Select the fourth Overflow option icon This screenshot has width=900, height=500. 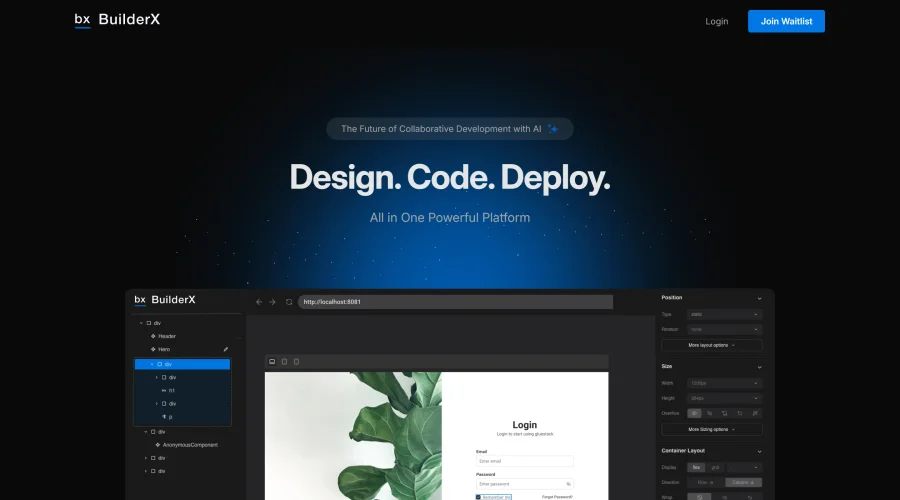740,413
